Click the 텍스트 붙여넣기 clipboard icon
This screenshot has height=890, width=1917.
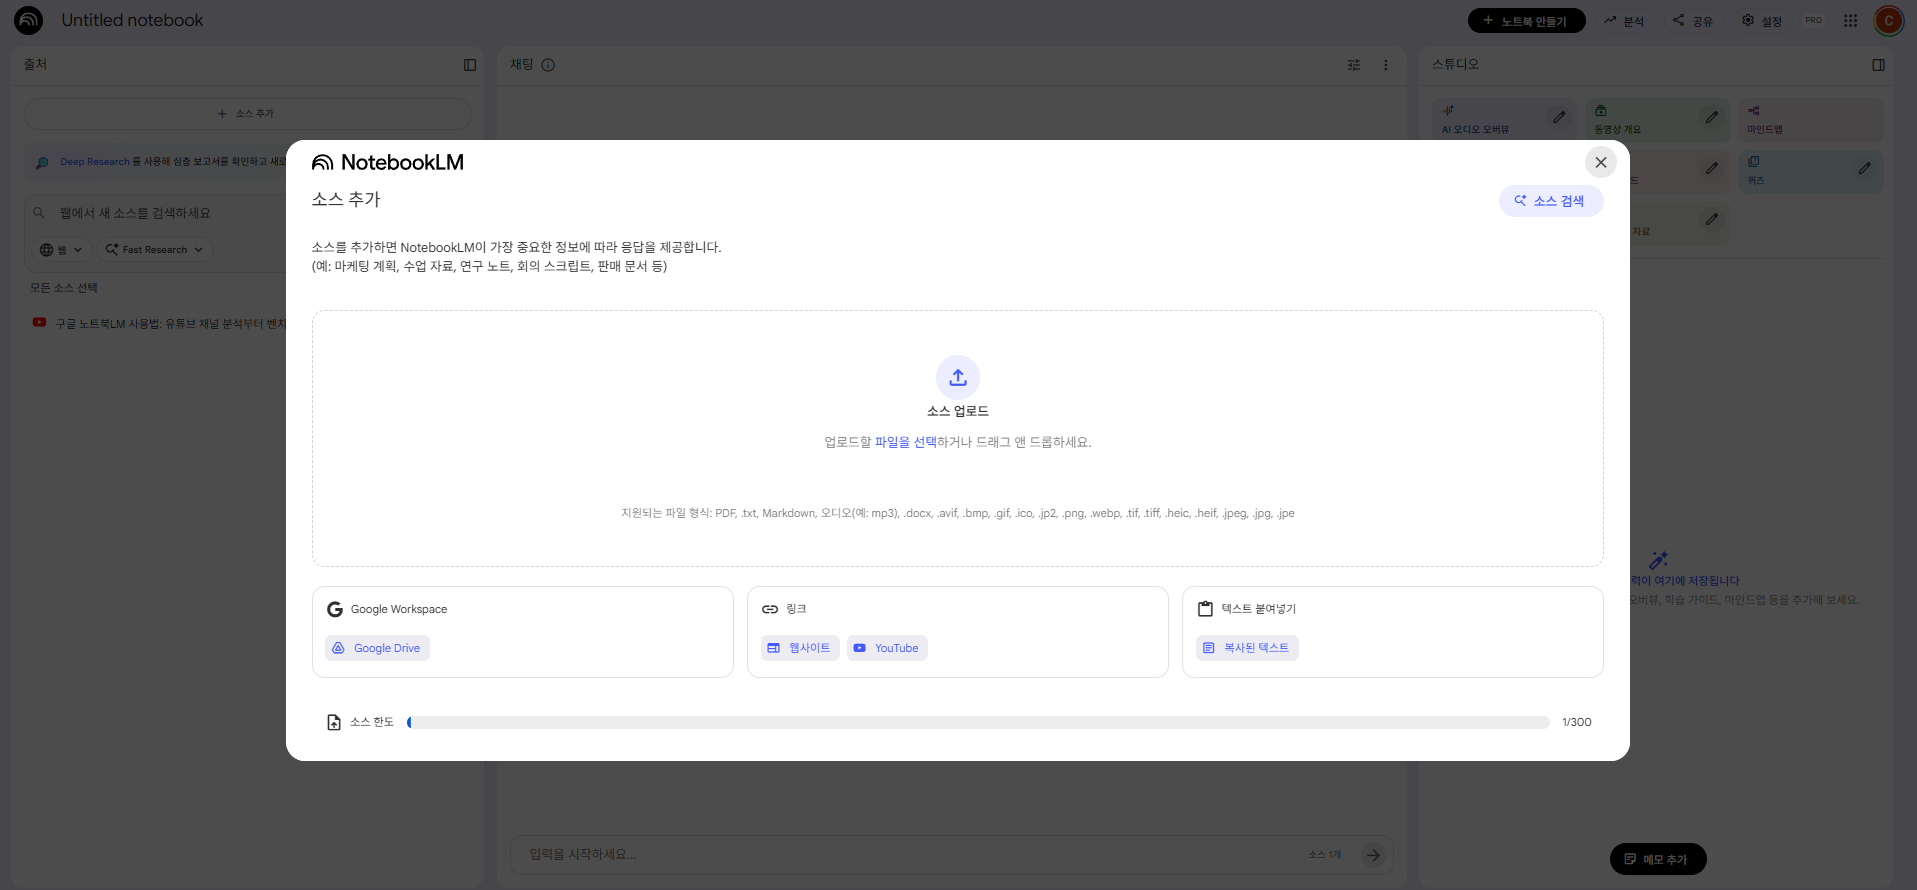[x=1205, y=609]
